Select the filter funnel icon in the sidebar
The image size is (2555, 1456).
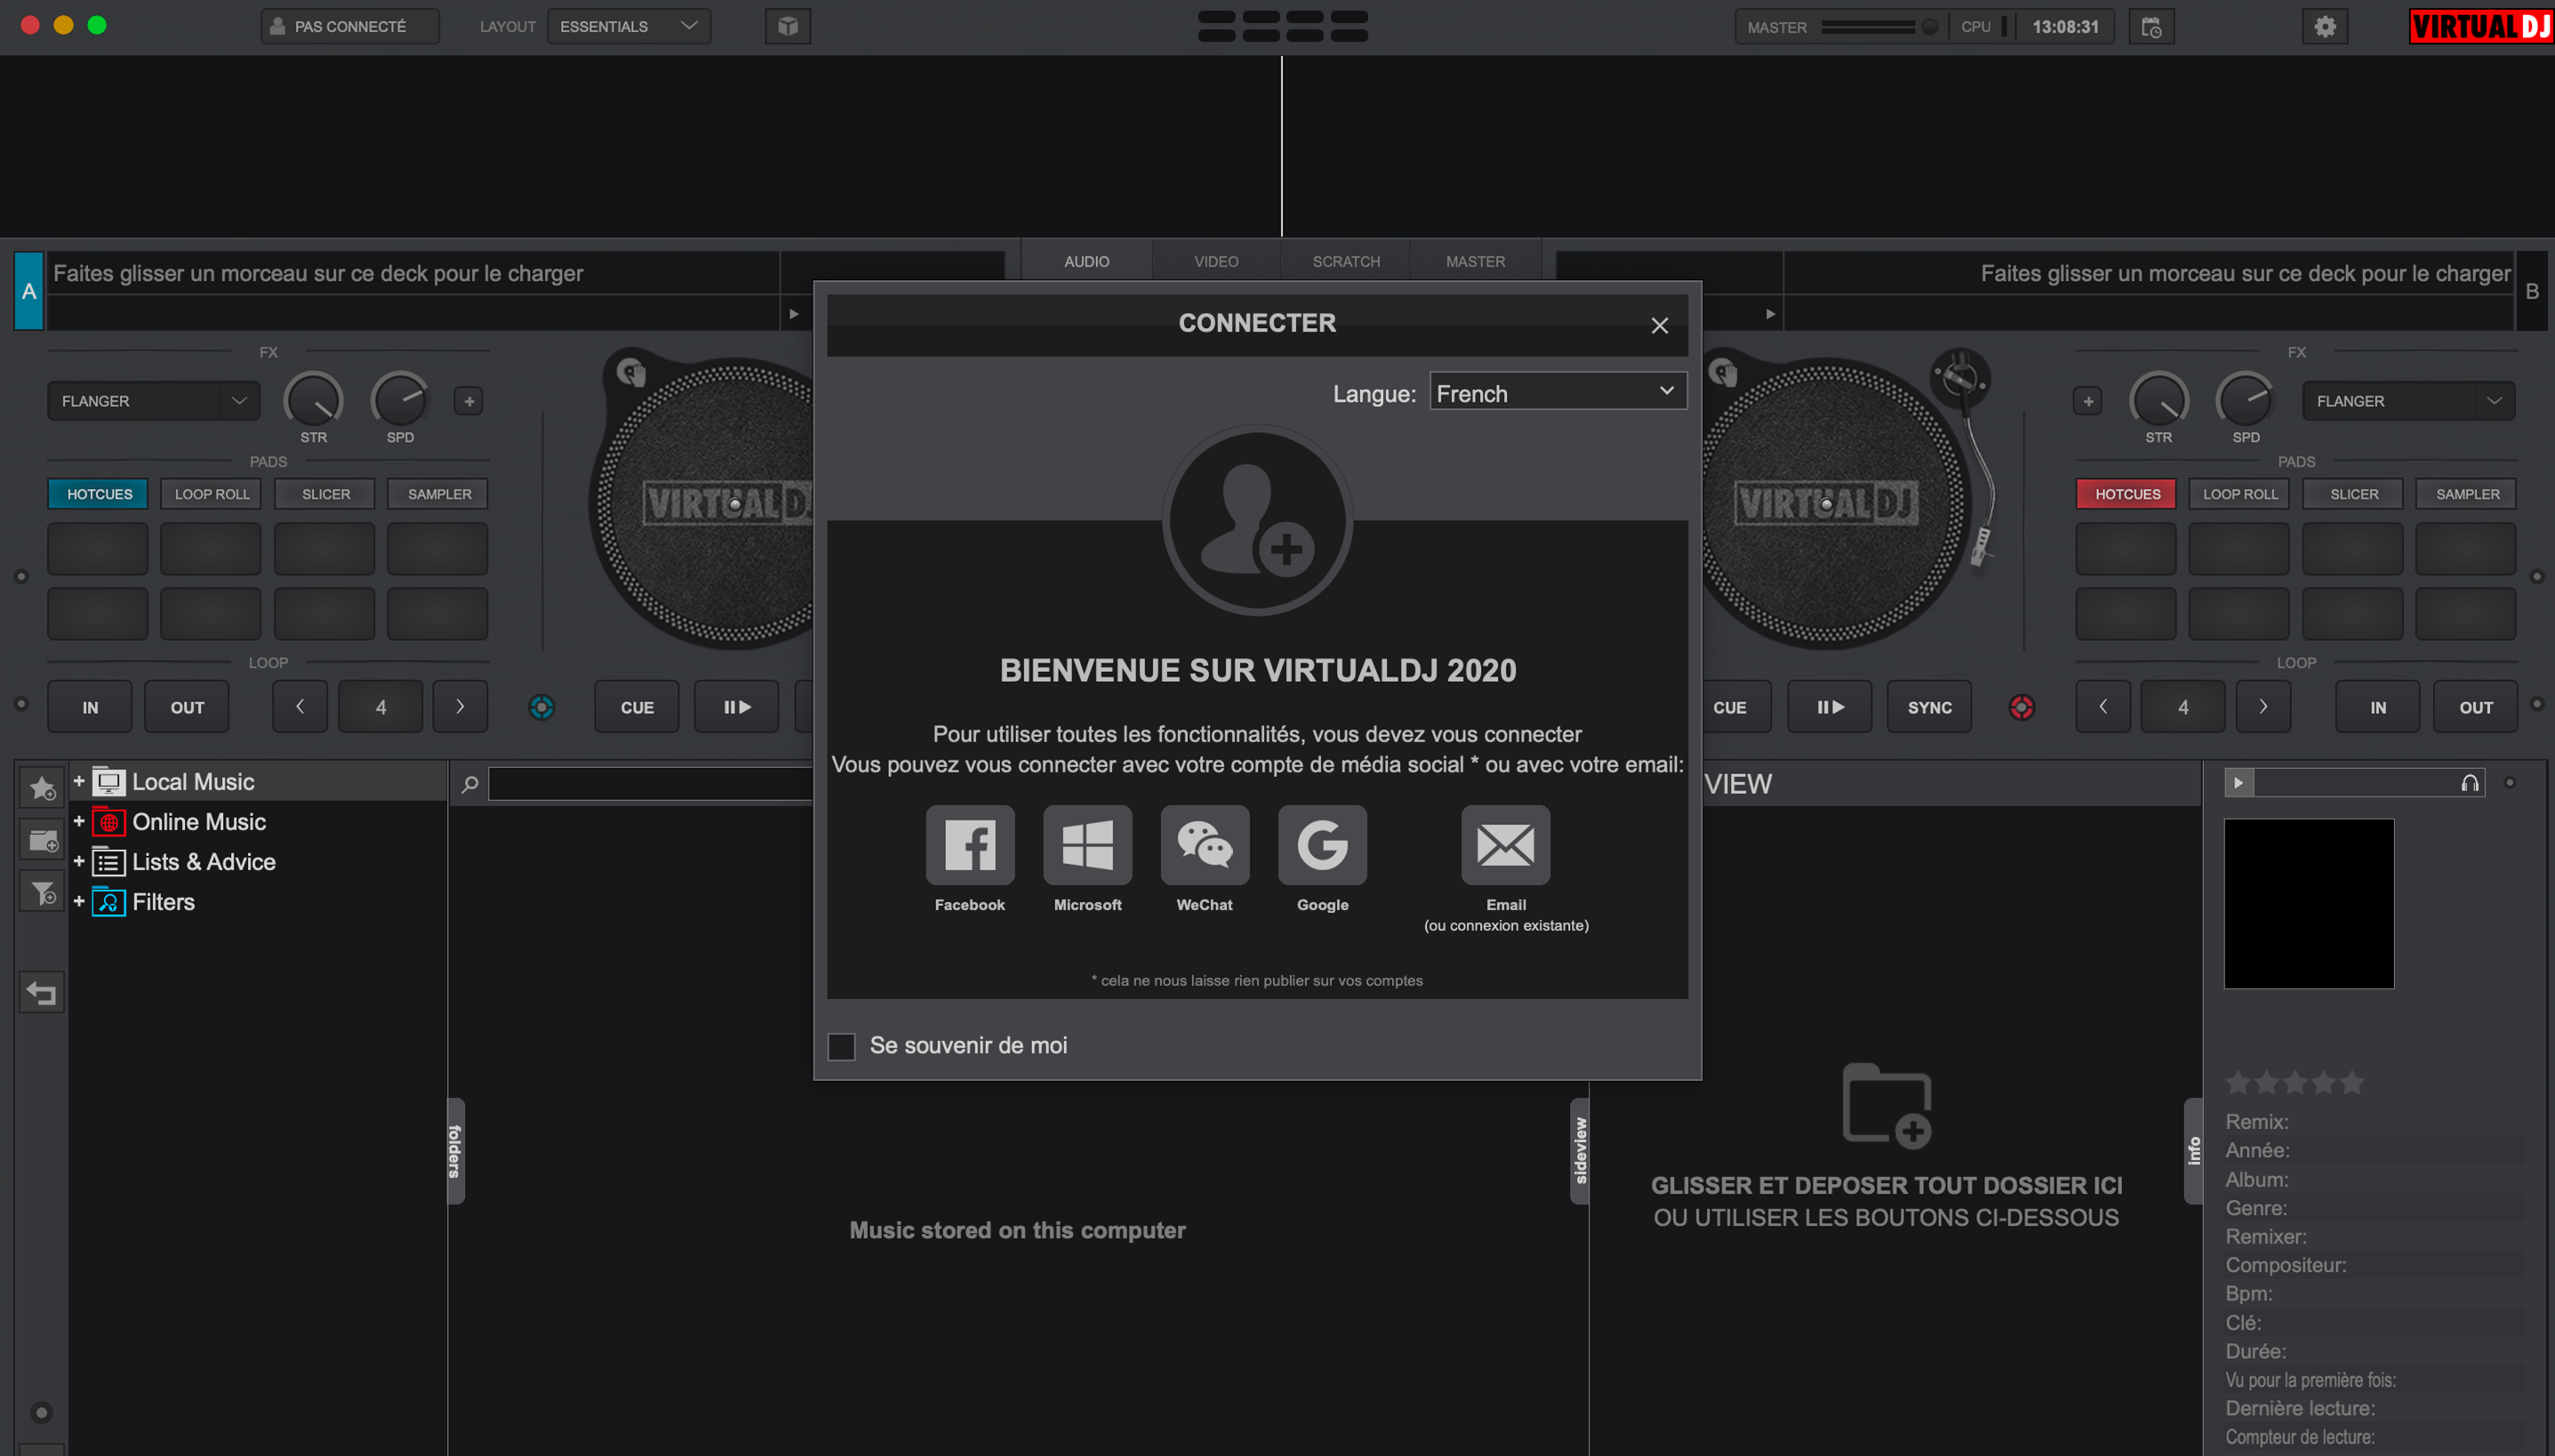click(41, 891)
